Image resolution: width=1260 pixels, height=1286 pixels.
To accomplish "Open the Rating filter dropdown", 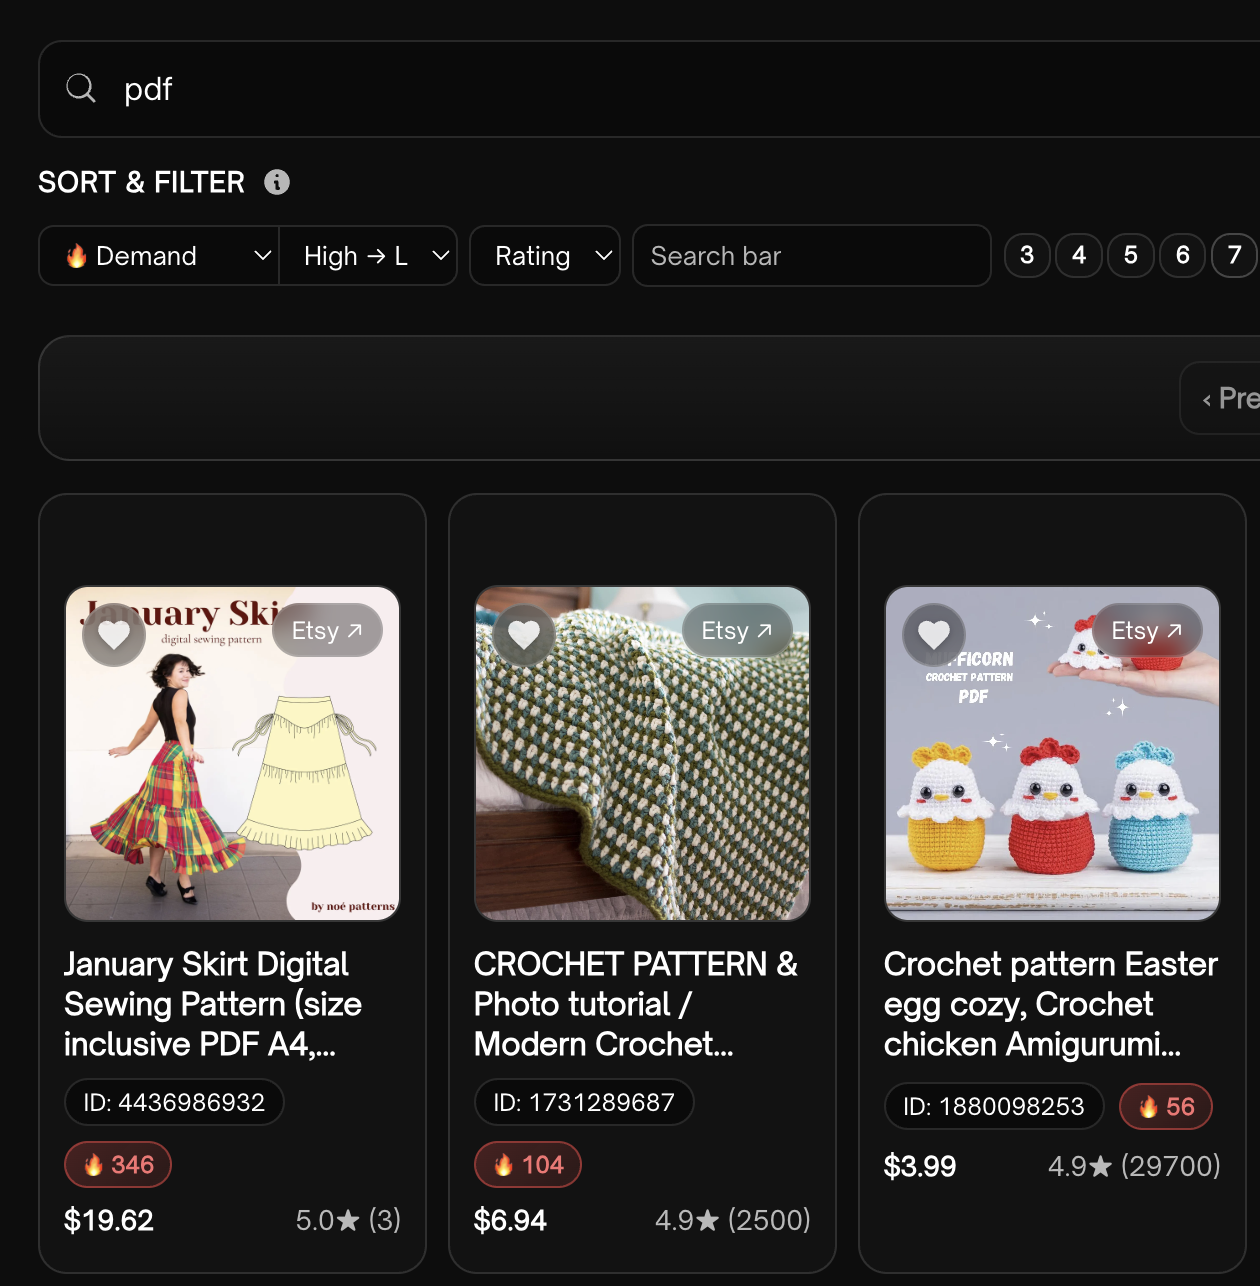I will click(x=545, y=256).
